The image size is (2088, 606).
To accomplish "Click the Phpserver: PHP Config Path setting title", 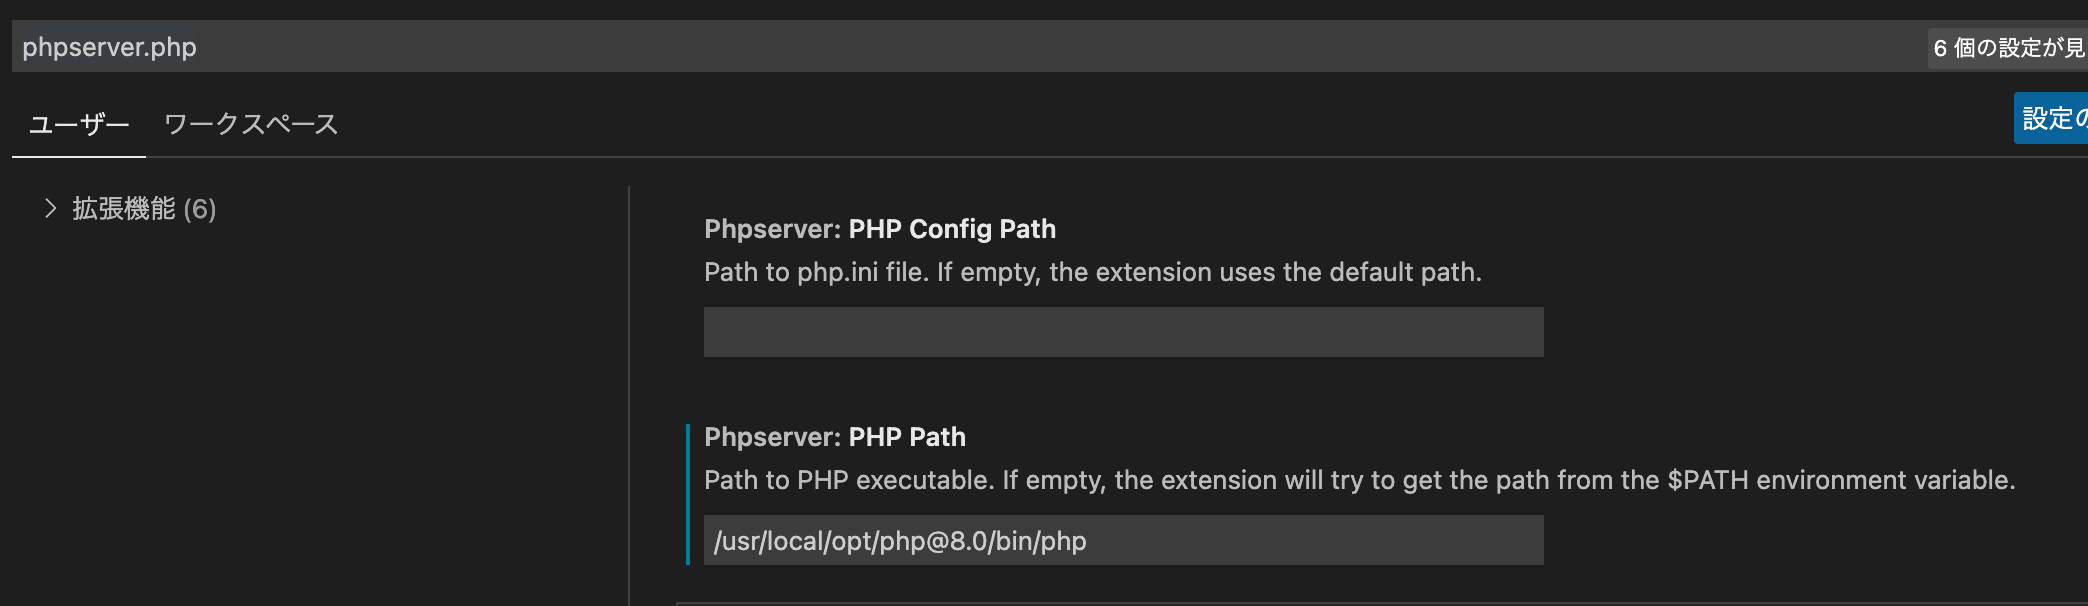I will coord(879,228).
